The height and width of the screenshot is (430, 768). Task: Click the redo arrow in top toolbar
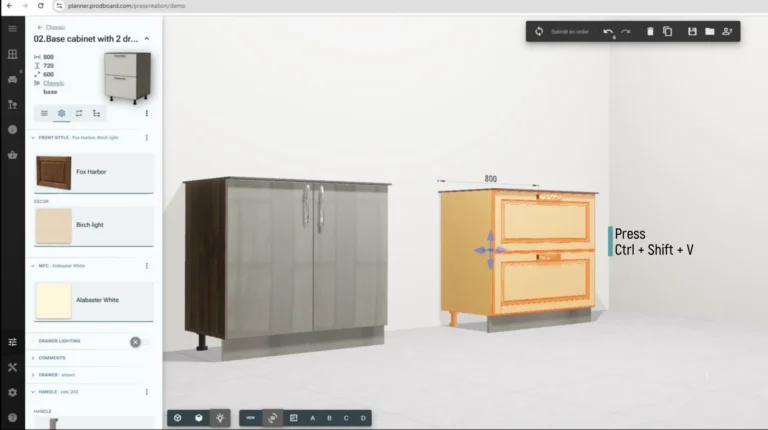point(626,32)
